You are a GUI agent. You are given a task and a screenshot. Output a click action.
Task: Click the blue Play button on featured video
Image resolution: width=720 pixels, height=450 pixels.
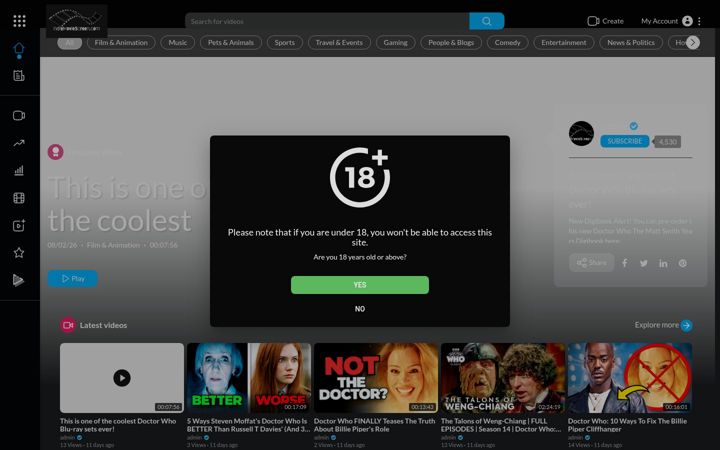(73, 279)
